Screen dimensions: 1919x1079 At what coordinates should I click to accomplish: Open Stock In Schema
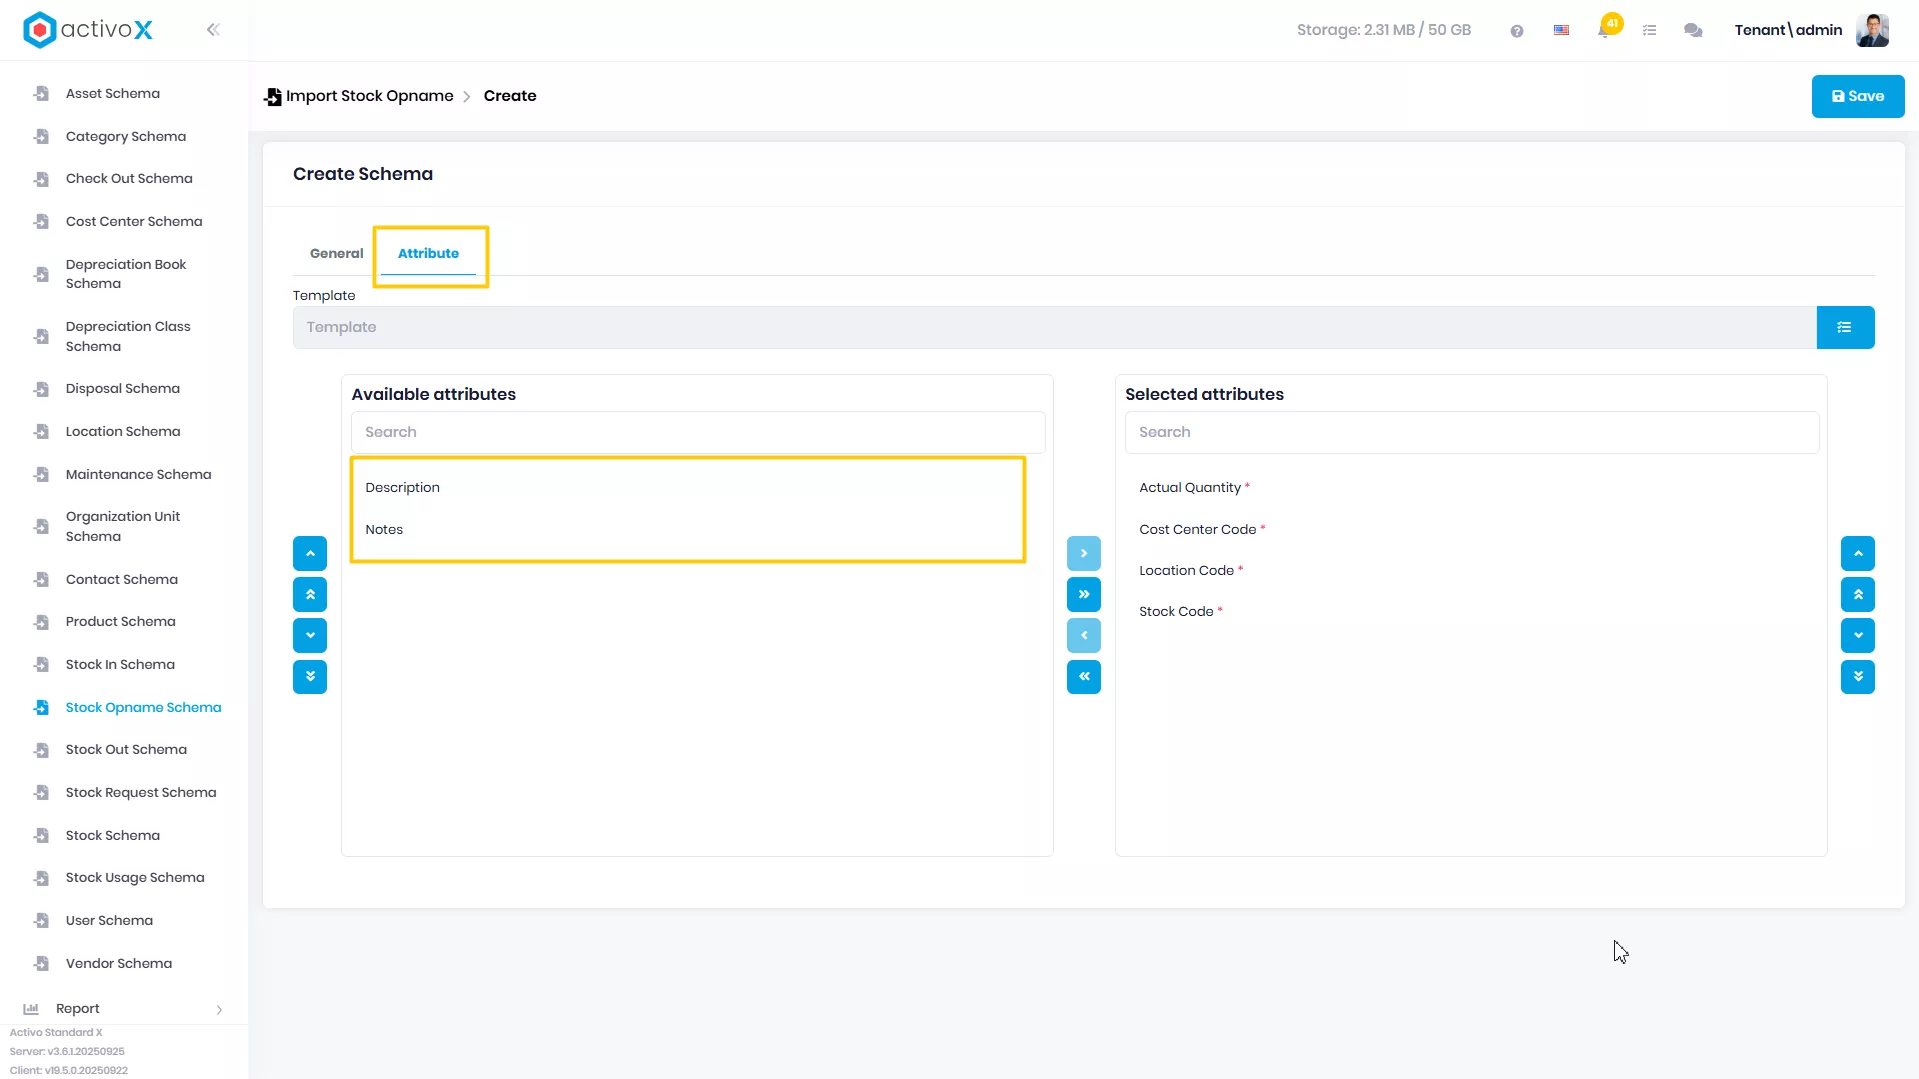120,665
